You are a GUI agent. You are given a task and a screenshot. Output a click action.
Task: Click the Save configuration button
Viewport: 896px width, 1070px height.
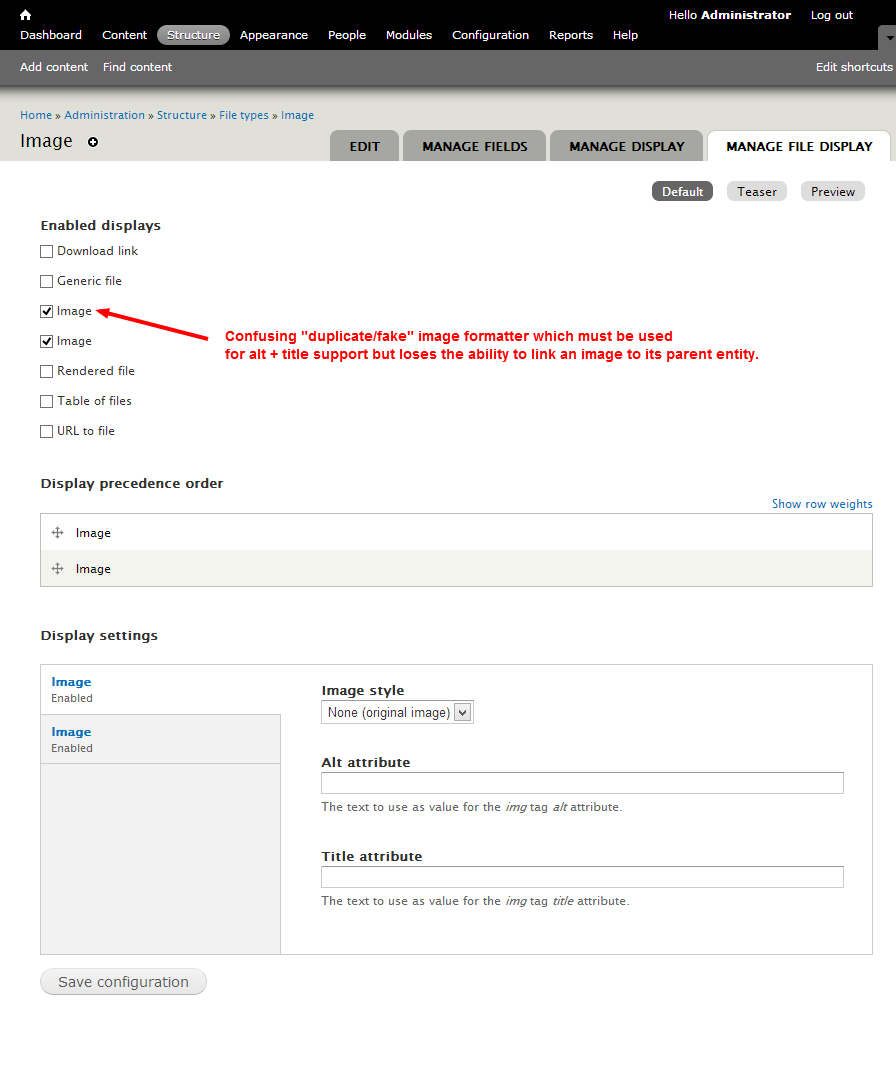coord(123,981)
